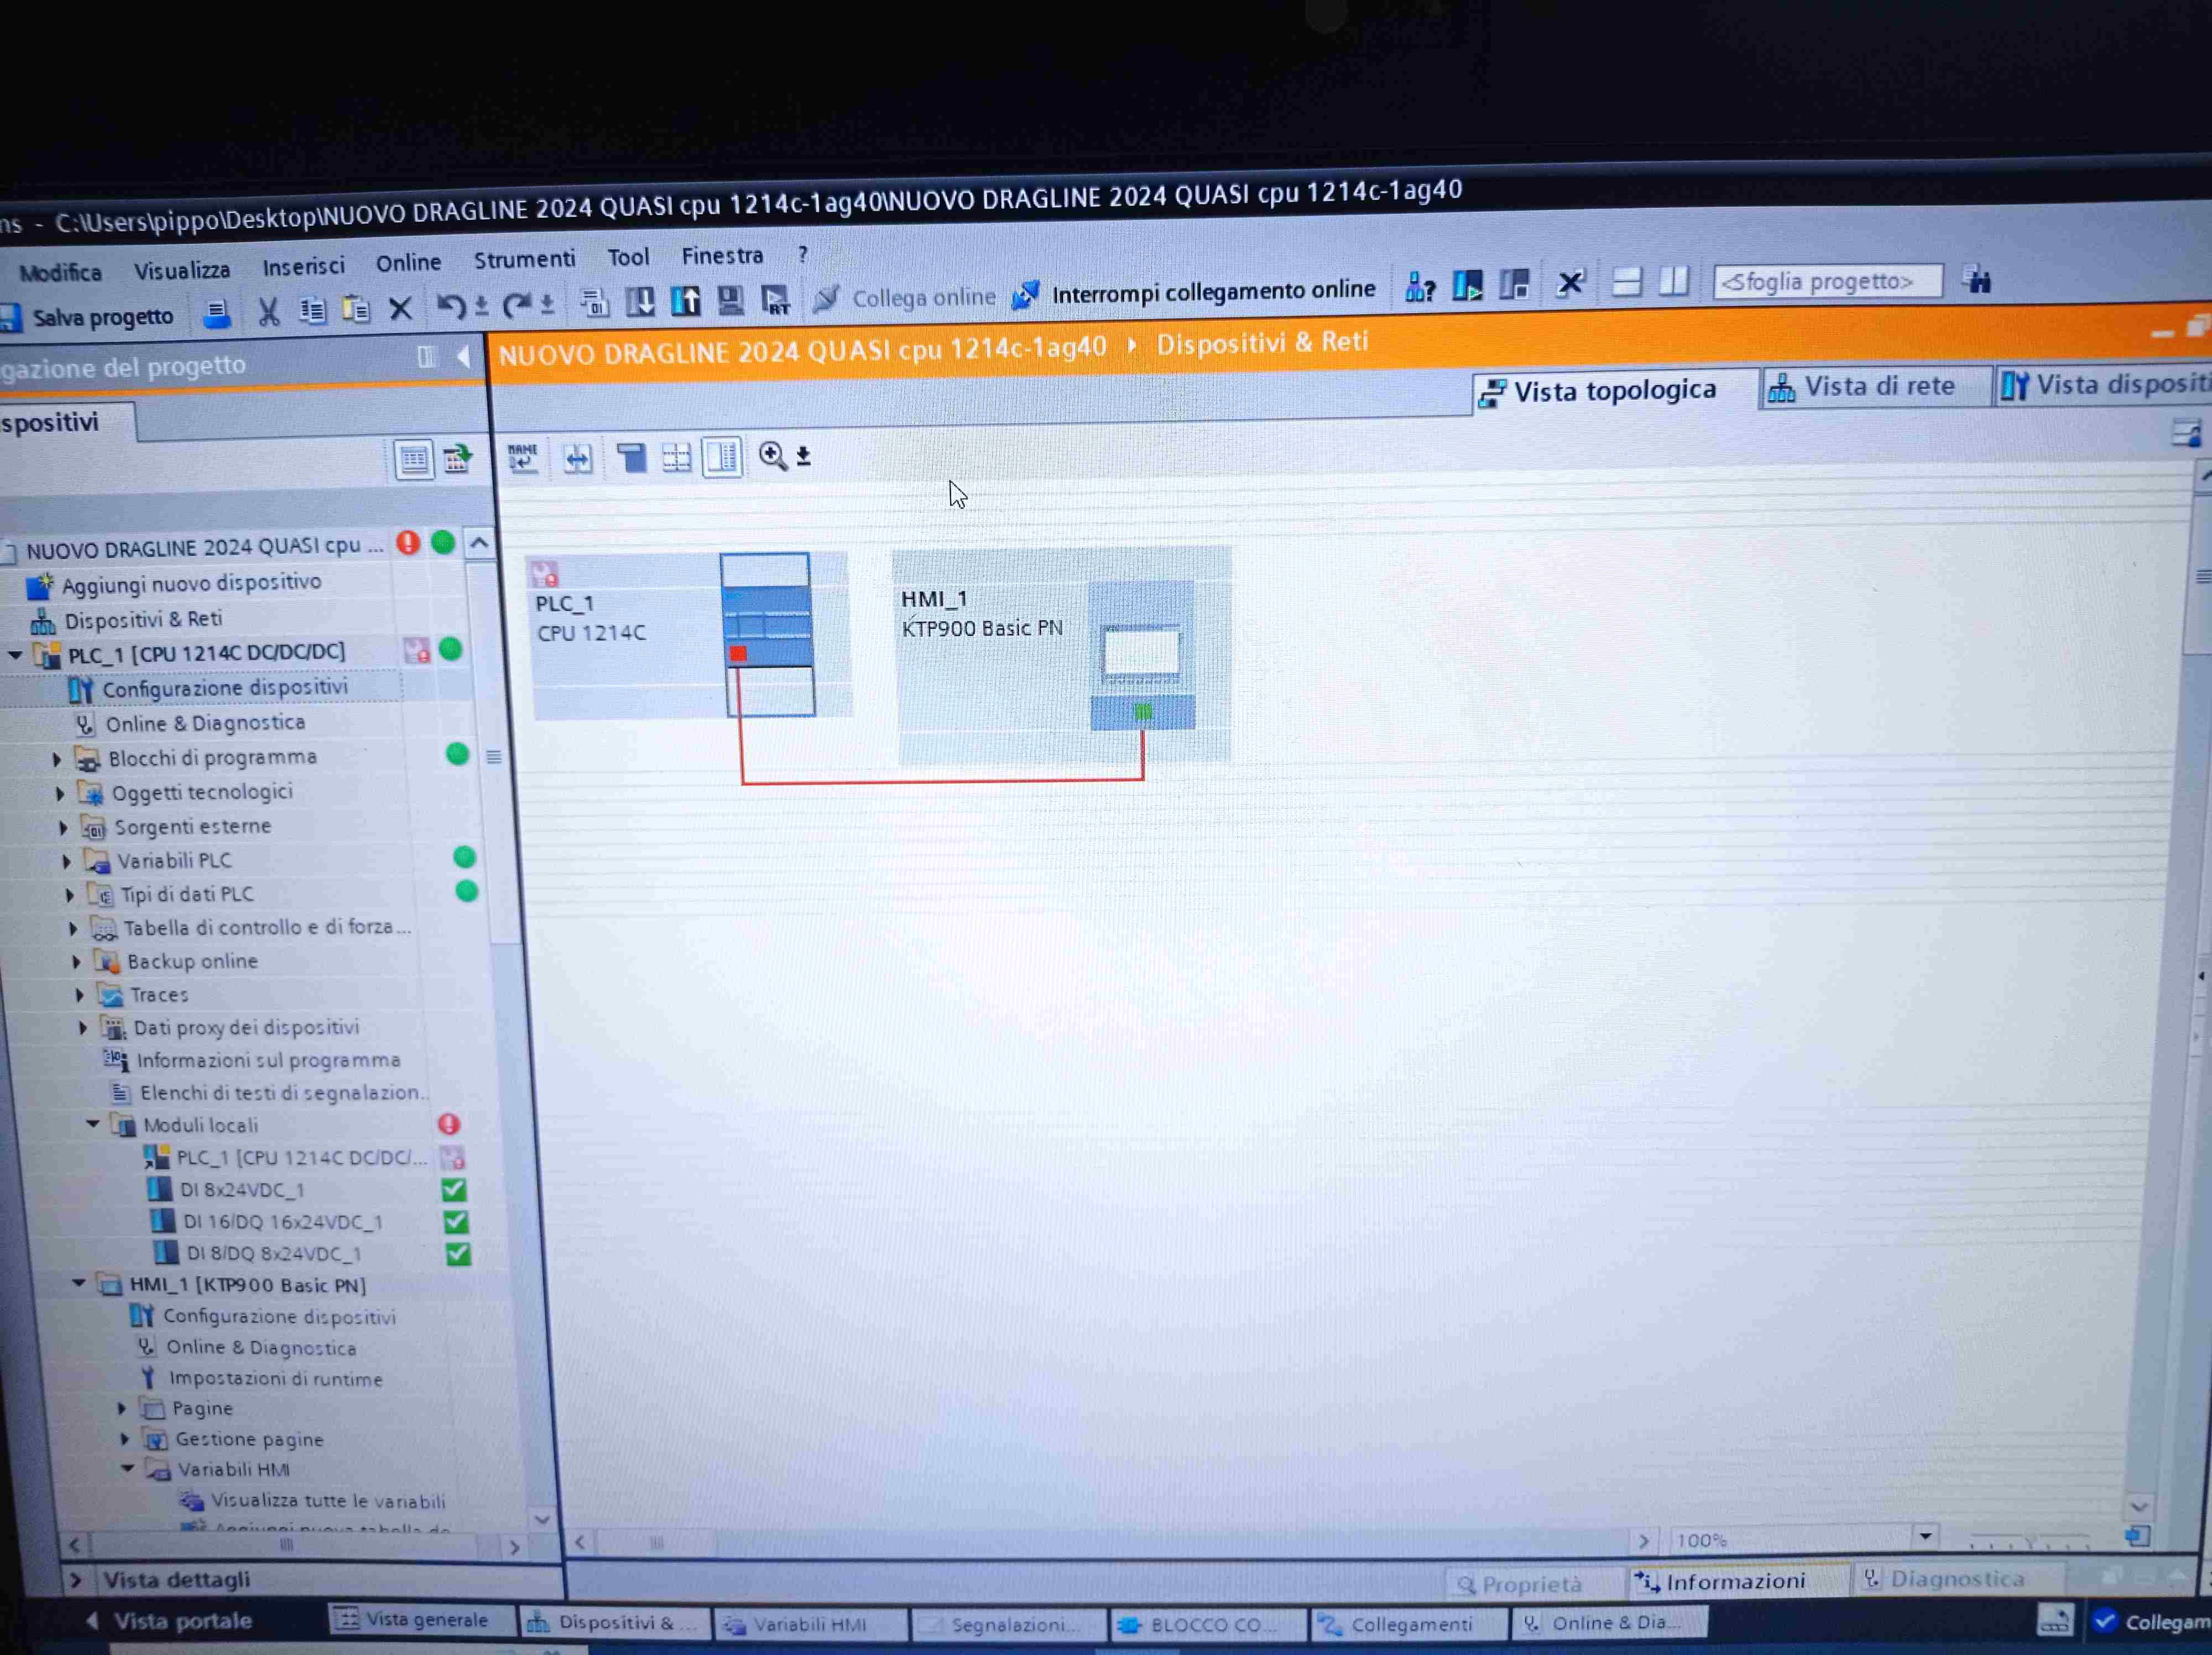Split editor space vertically icon
This screenshot has height=1655, width=2212.
(1673, 281)
